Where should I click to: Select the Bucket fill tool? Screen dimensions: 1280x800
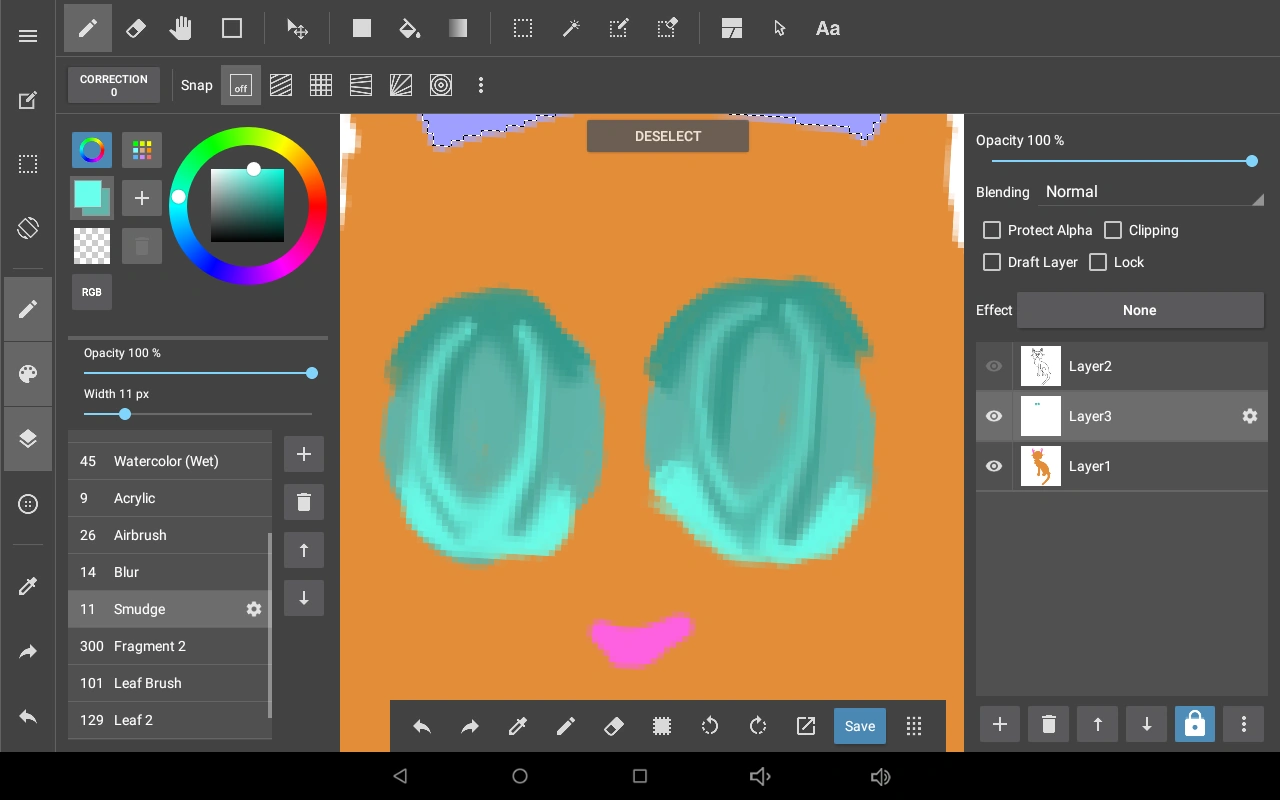409,29
